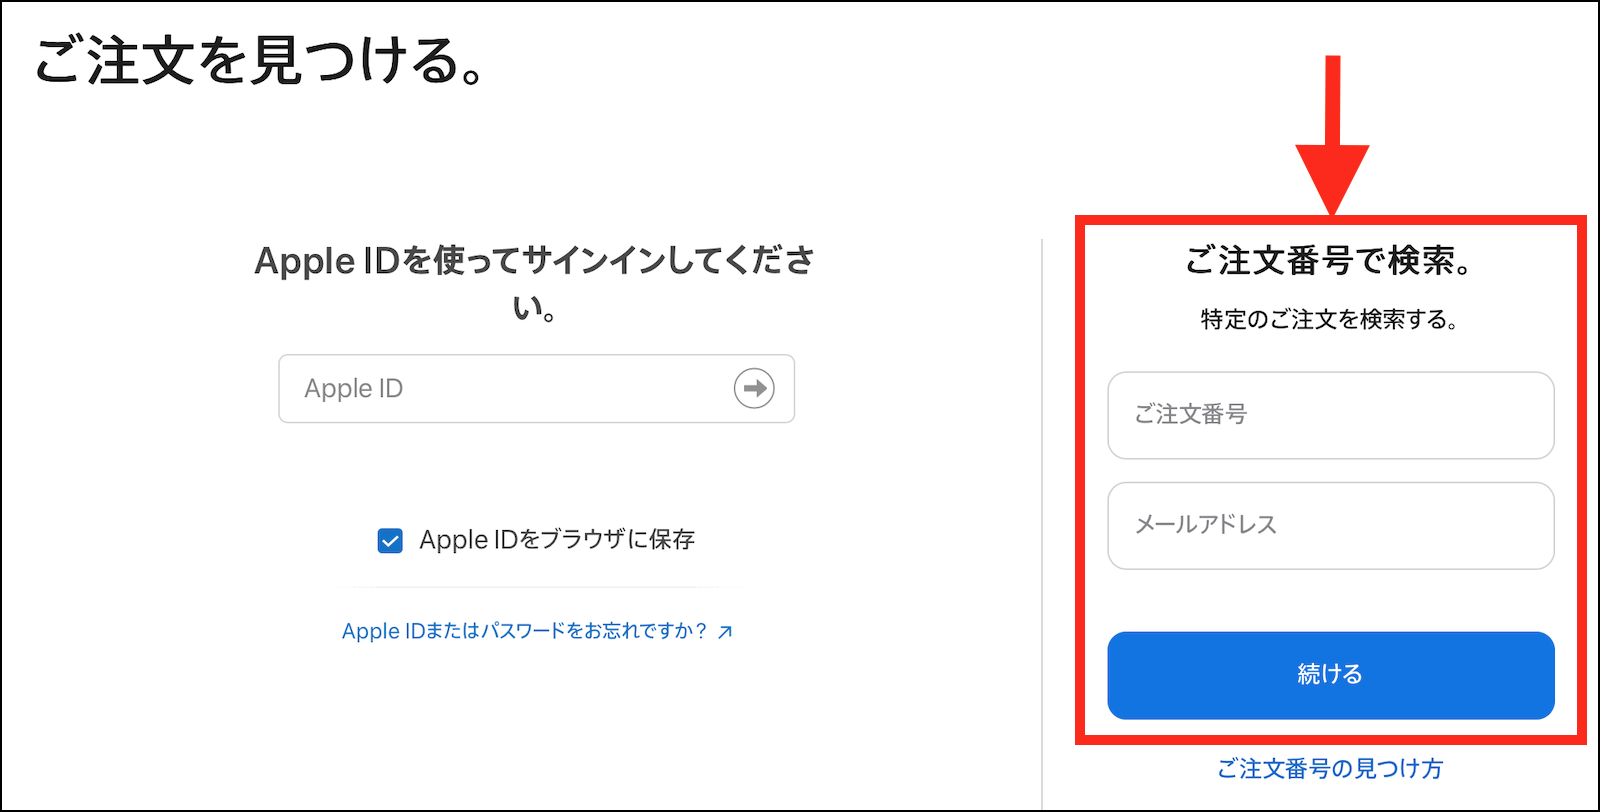Select the メールアドレス input field

[x=1331, y=526]
